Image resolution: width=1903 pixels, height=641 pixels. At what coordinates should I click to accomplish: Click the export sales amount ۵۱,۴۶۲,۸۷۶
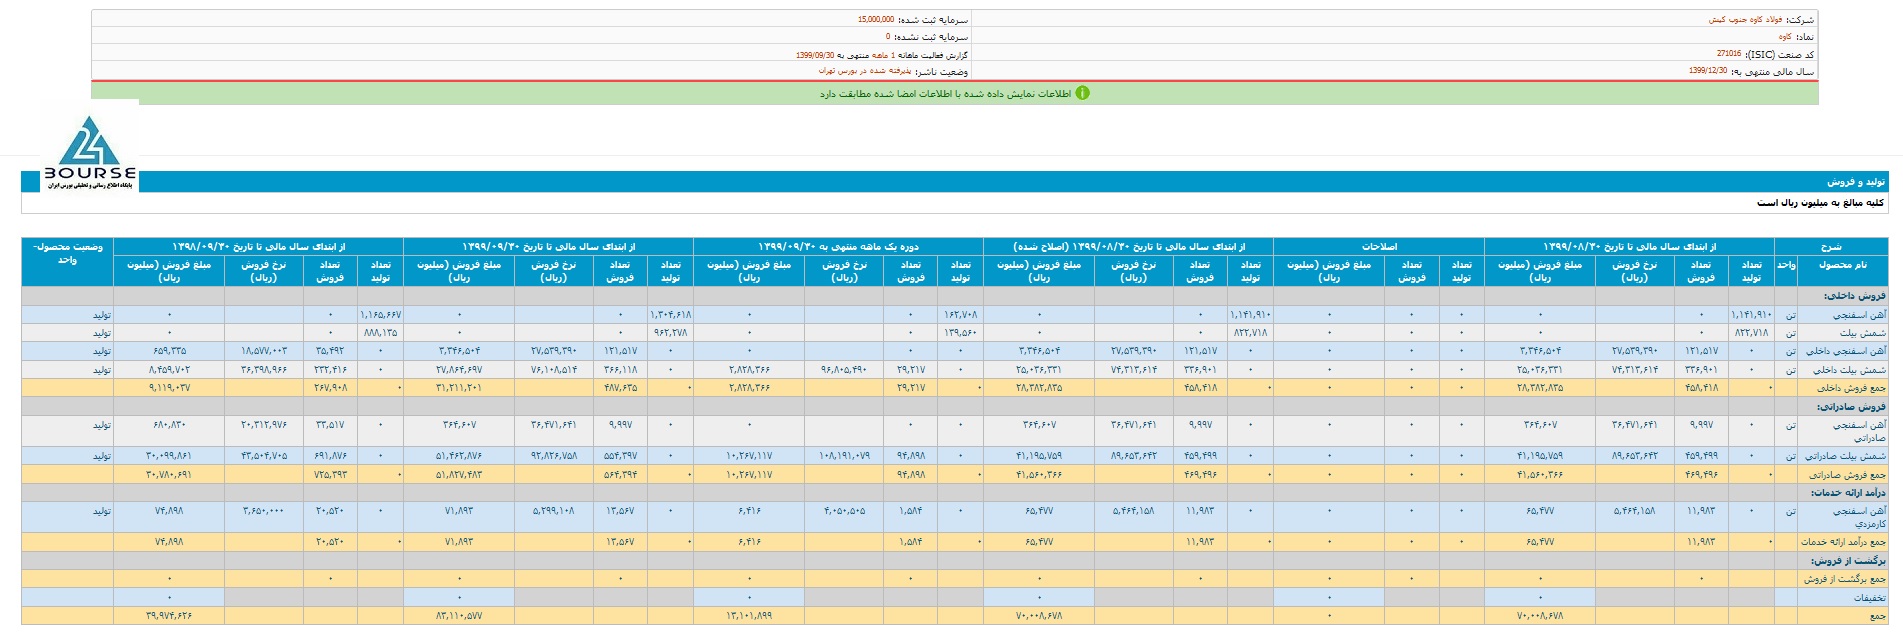point(459,456)
